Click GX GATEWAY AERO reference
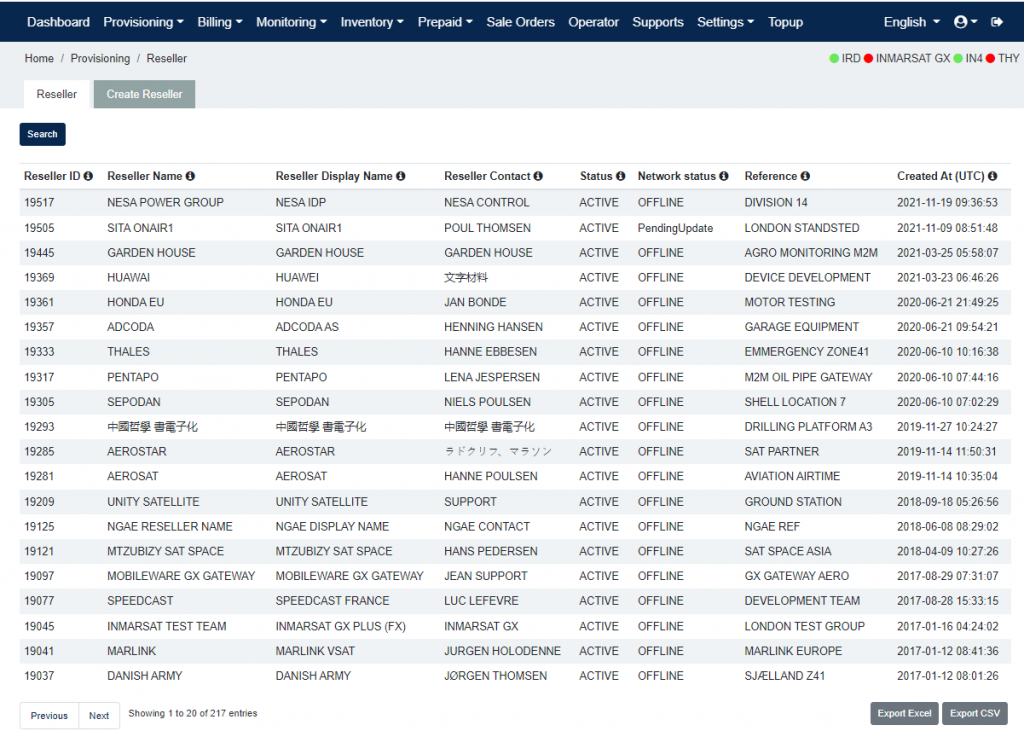 pos(796,577)
